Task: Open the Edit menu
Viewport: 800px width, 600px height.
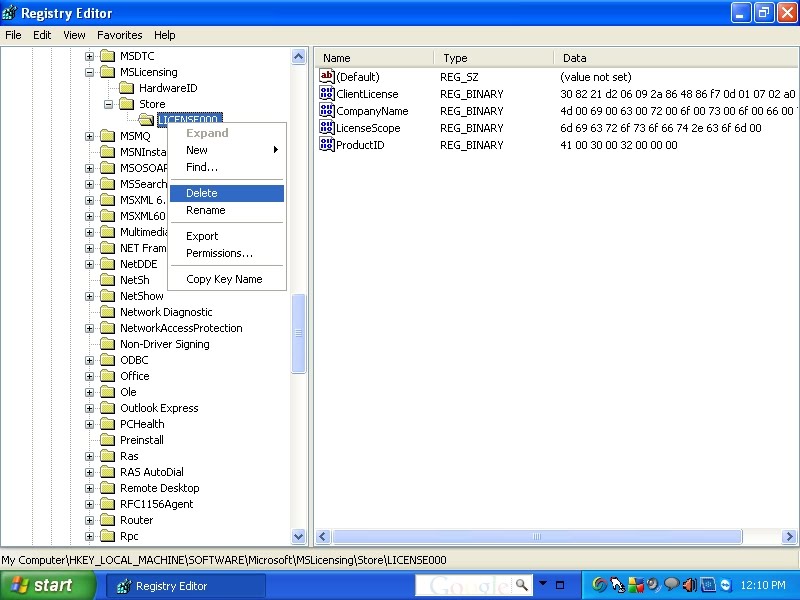Action: tap(42, 35)
